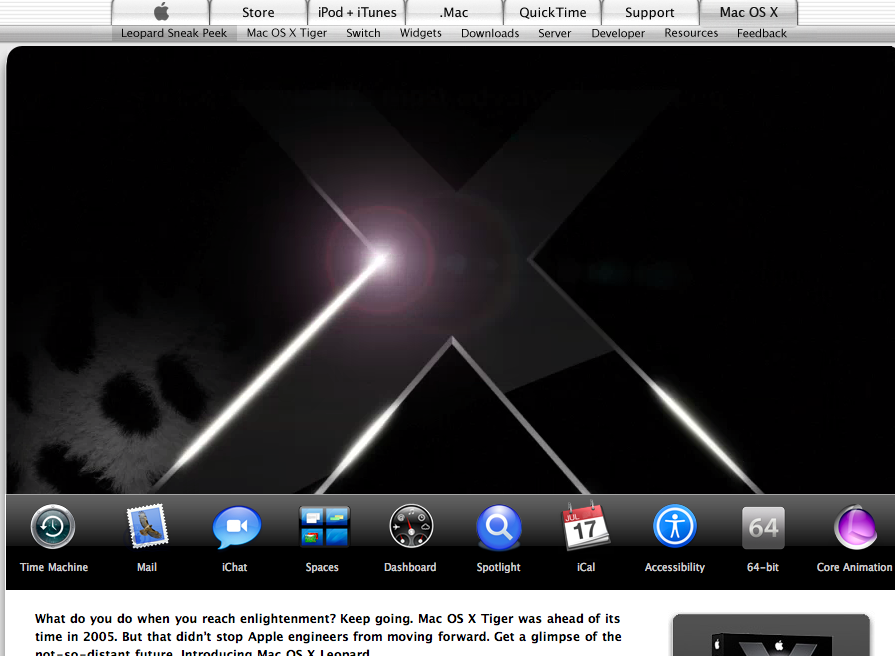Click the Leopard box product image
Screen dimensions: 895x656
point(771,642)
